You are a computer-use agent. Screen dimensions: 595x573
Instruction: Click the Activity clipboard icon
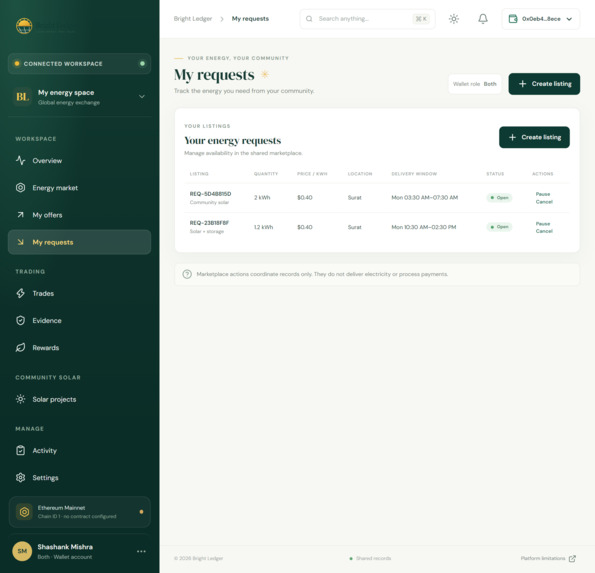(x=20, y=450)
